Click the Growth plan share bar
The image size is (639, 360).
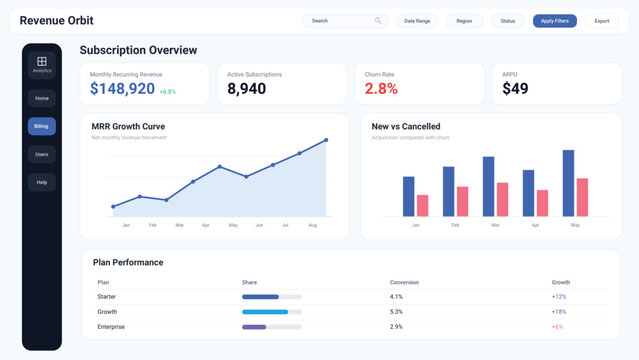[272, 312]
